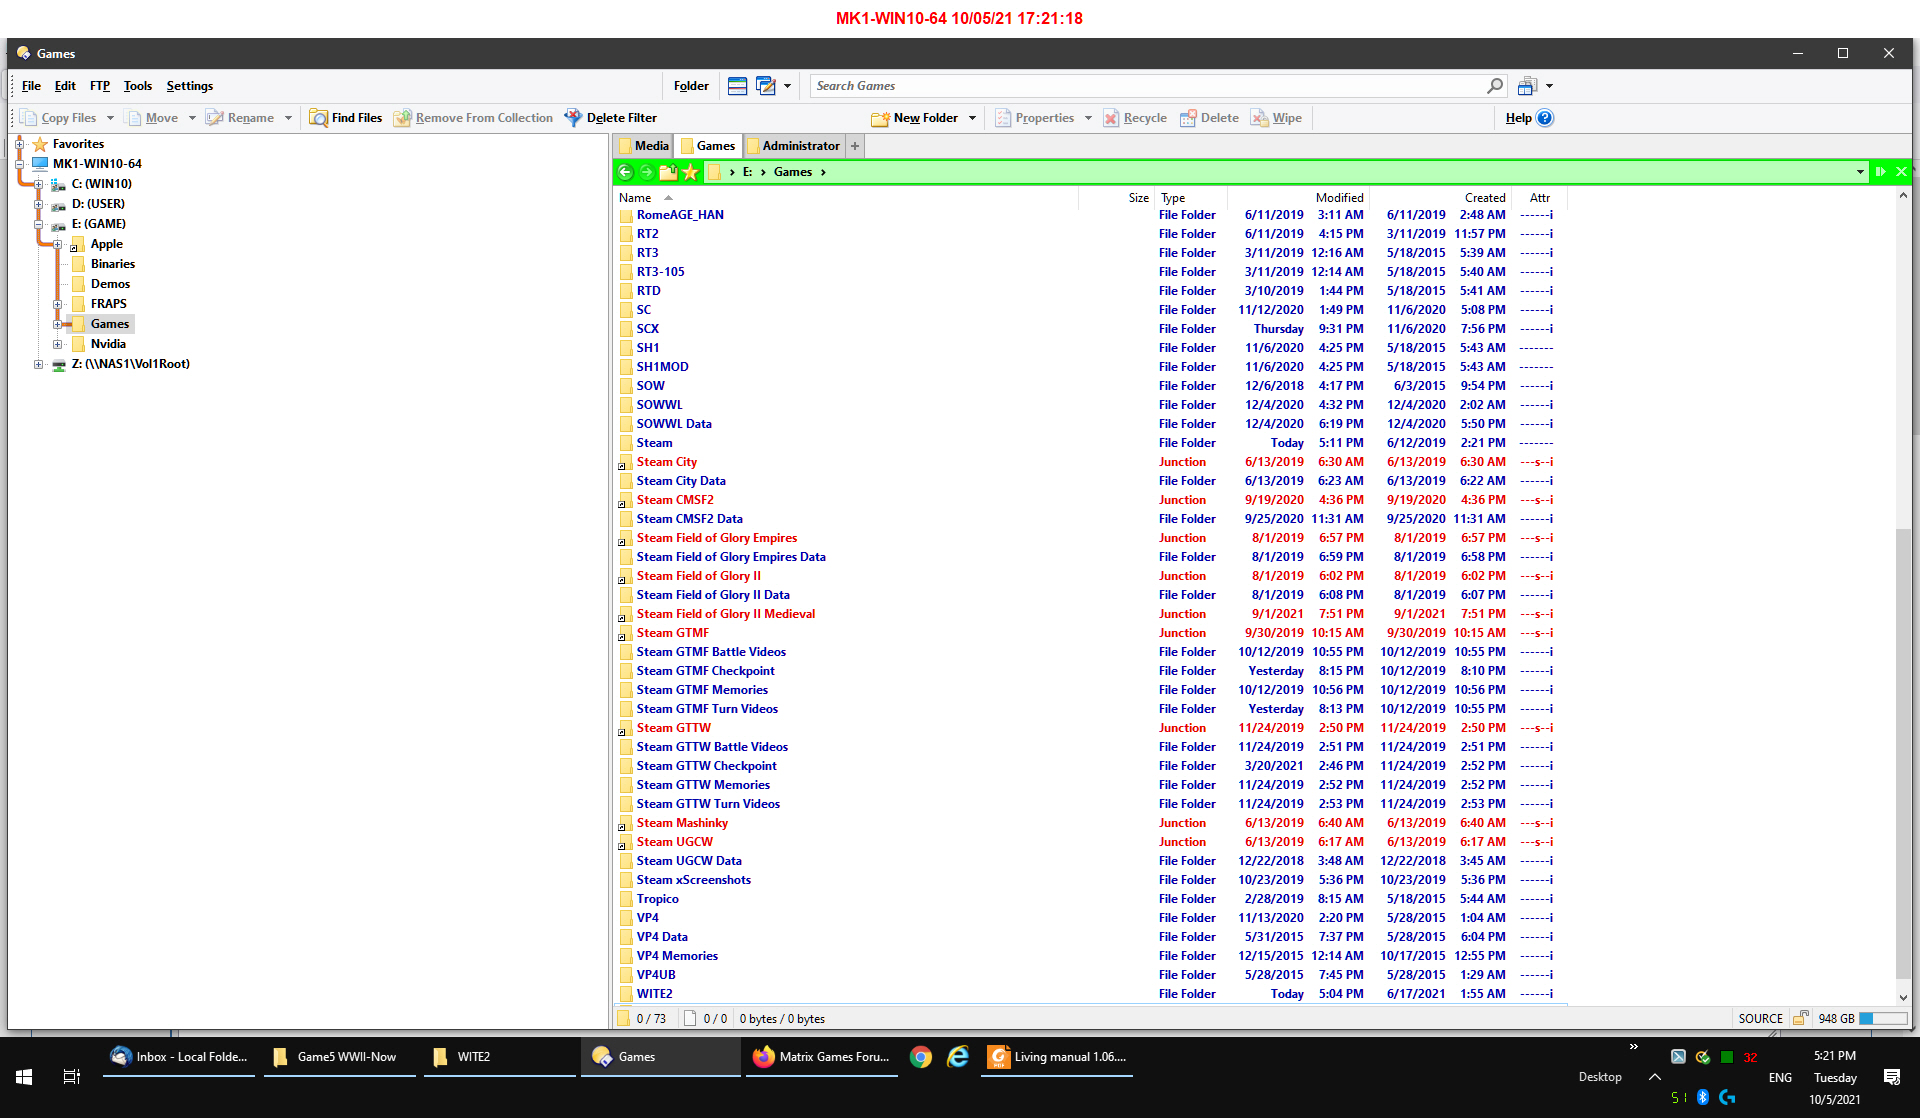Open Chrome from the taskbar
Image resolution: width=1920 pixels, height=1118 pixels.
(921, 1057)
